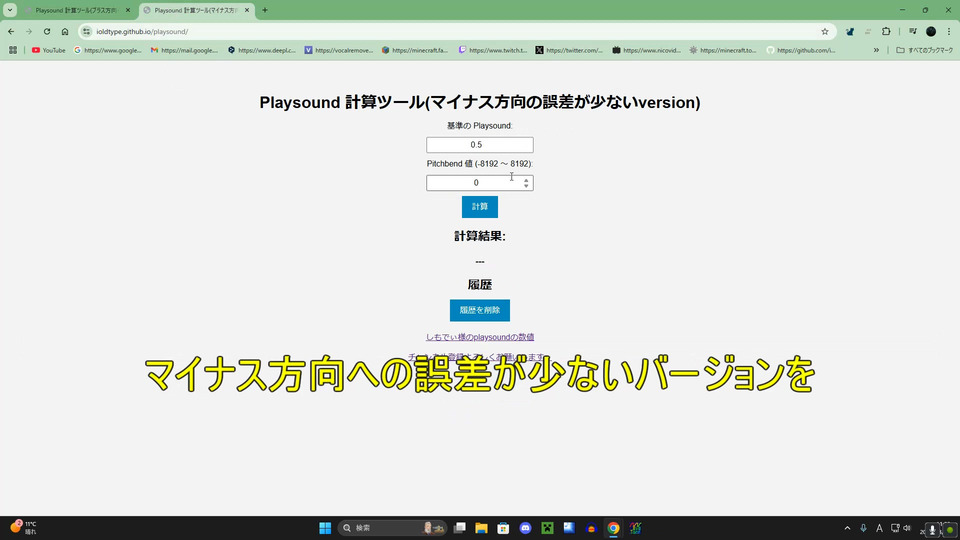Screen dimensions: 960x540
Task: Go back with the browser back arrow
Action: (x=11, y=31)
